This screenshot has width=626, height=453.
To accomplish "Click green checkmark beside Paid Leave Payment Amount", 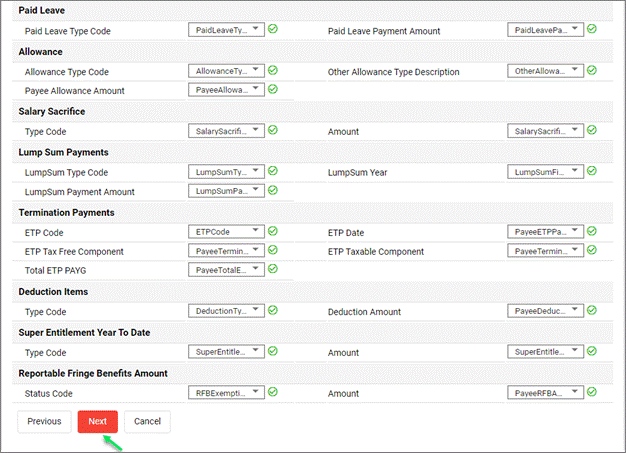I will [592, 30].
